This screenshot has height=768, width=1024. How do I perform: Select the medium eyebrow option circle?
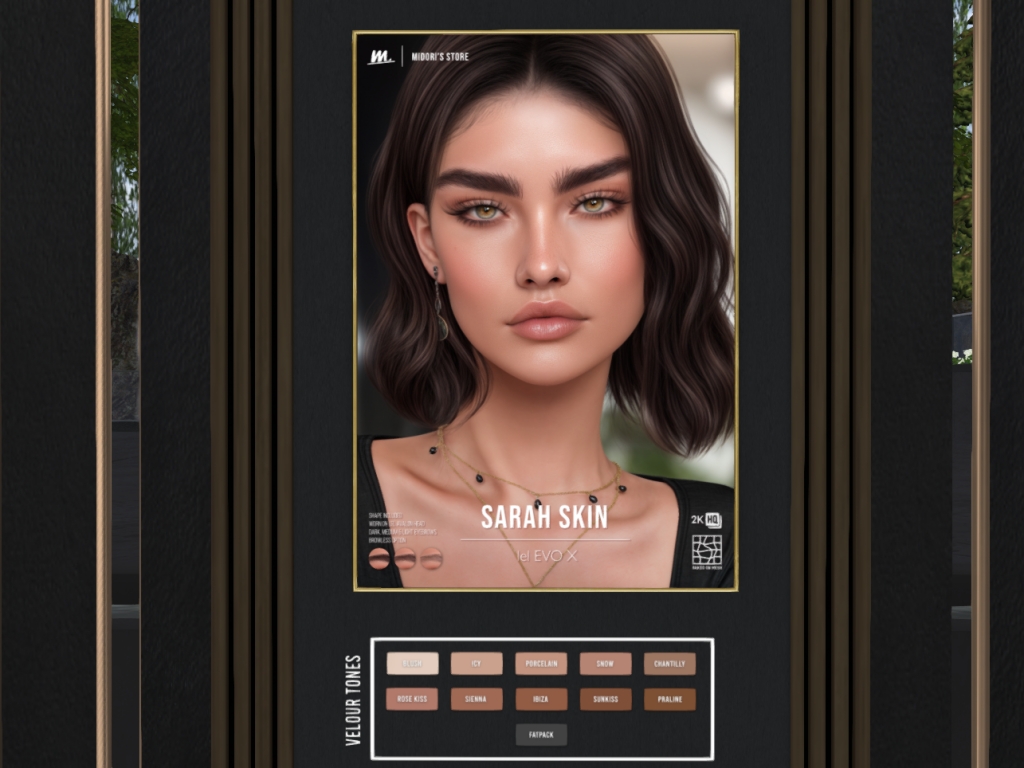405,559
